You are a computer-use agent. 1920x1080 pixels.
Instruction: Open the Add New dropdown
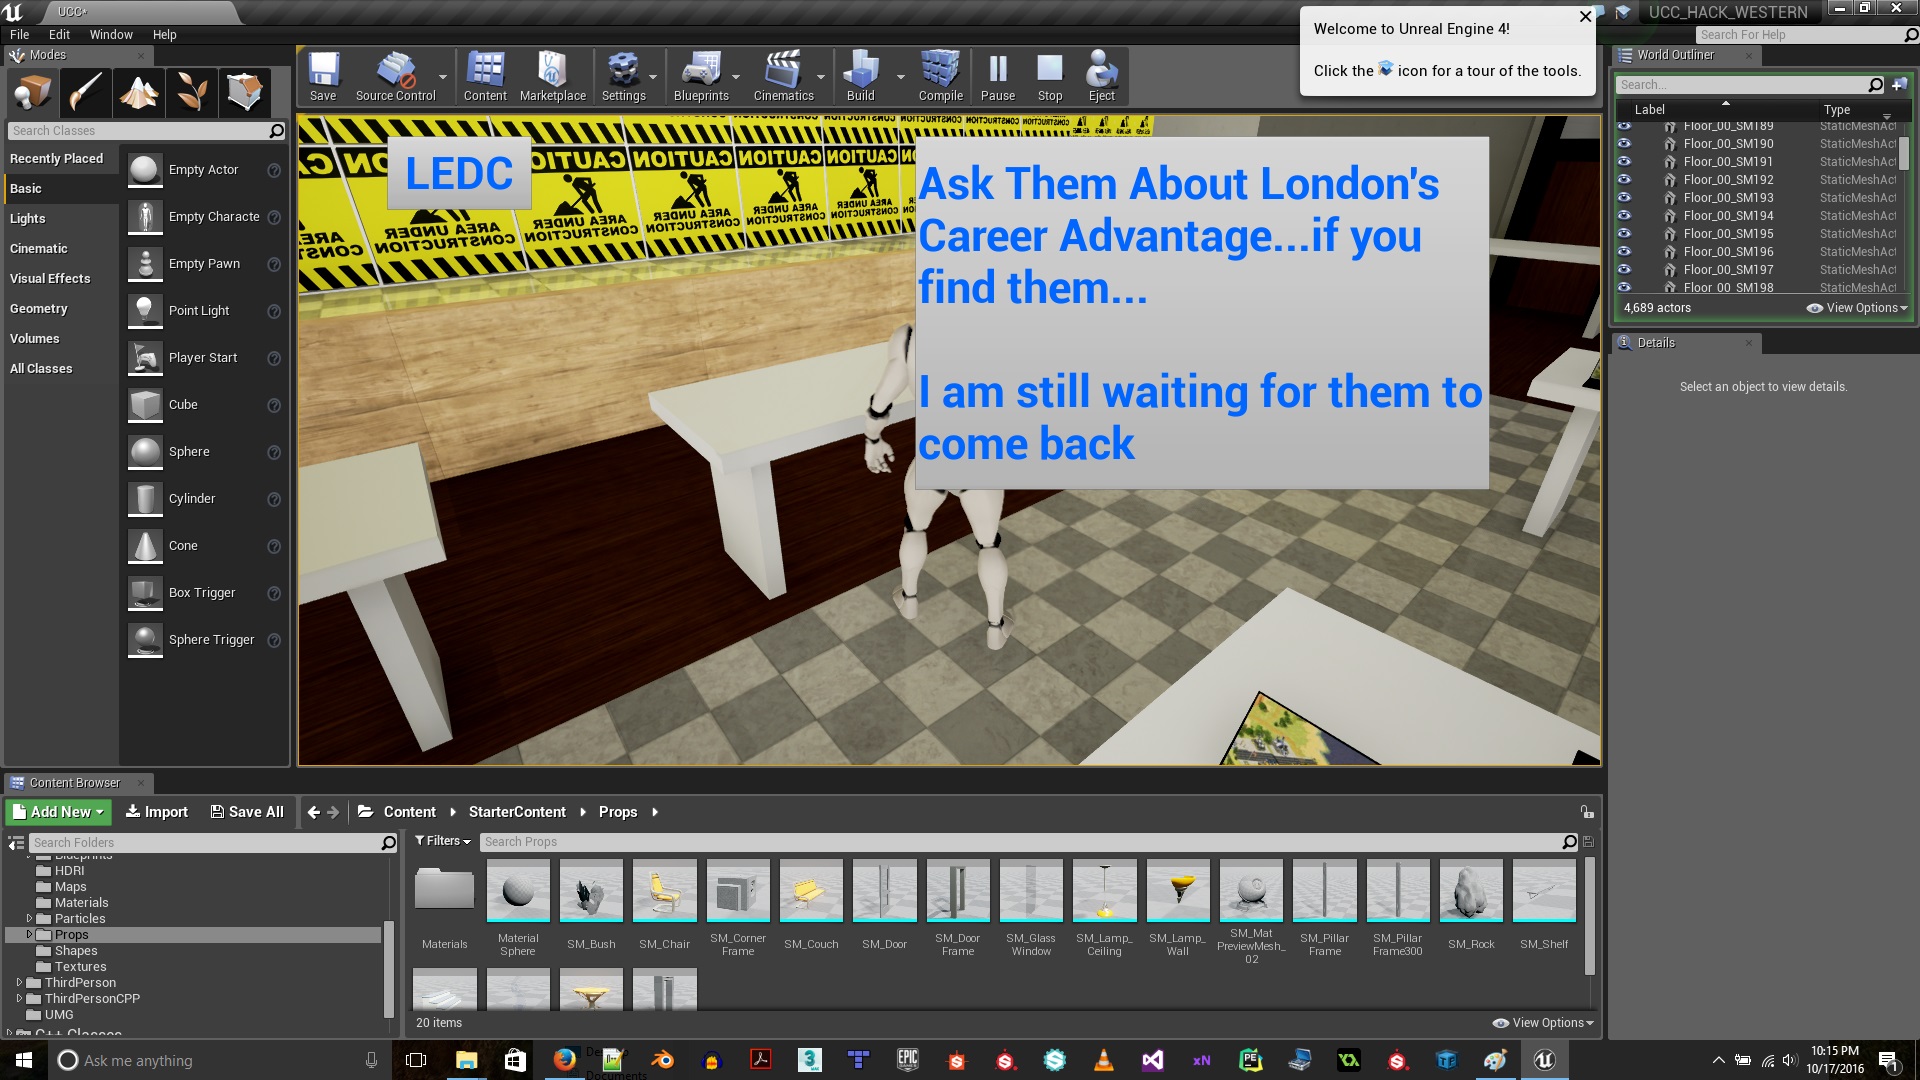[x=58, y=812]
